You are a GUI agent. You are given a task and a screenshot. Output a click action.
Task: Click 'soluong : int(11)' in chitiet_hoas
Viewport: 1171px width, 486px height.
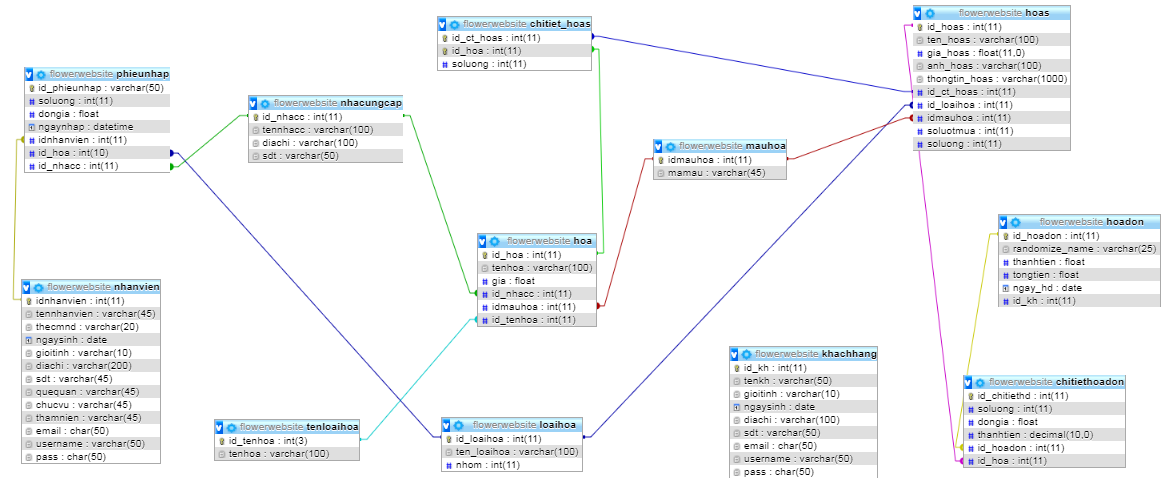click(x=515, y=64)
